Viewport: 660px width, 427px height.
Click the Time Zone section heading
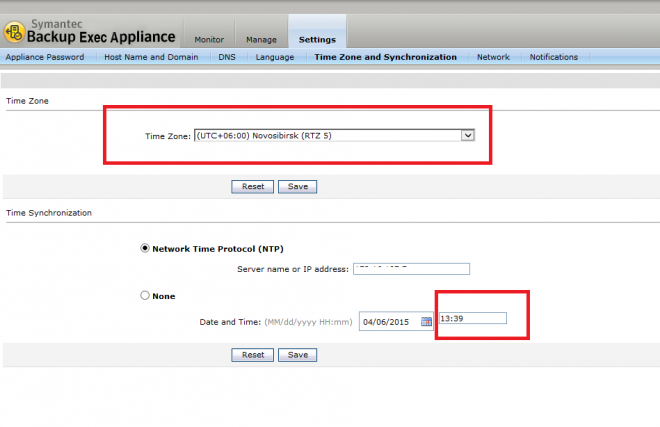point(27,101)
